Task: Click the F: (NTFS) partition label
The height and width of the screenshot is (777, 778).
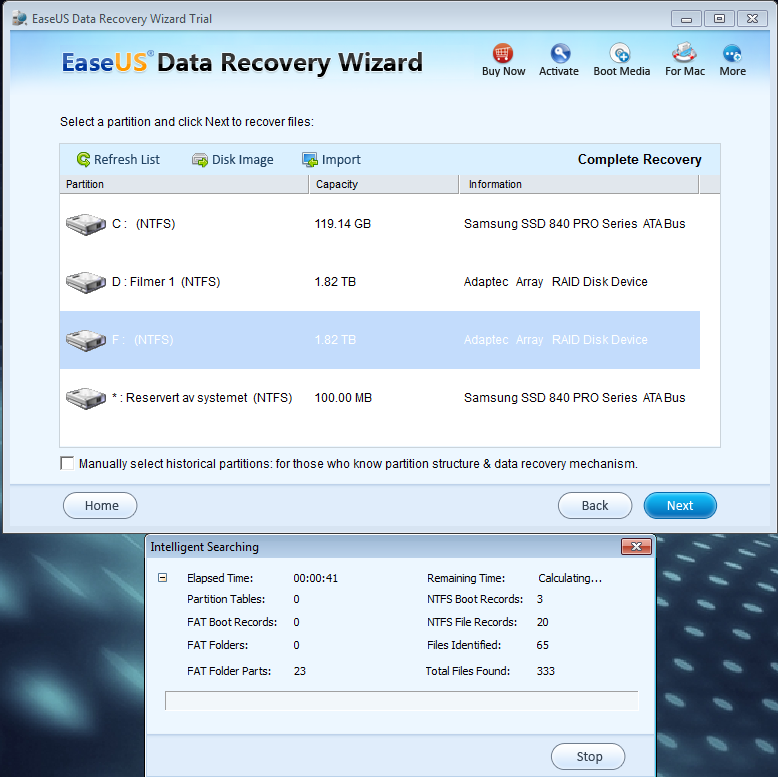Action: coord(143,340)
